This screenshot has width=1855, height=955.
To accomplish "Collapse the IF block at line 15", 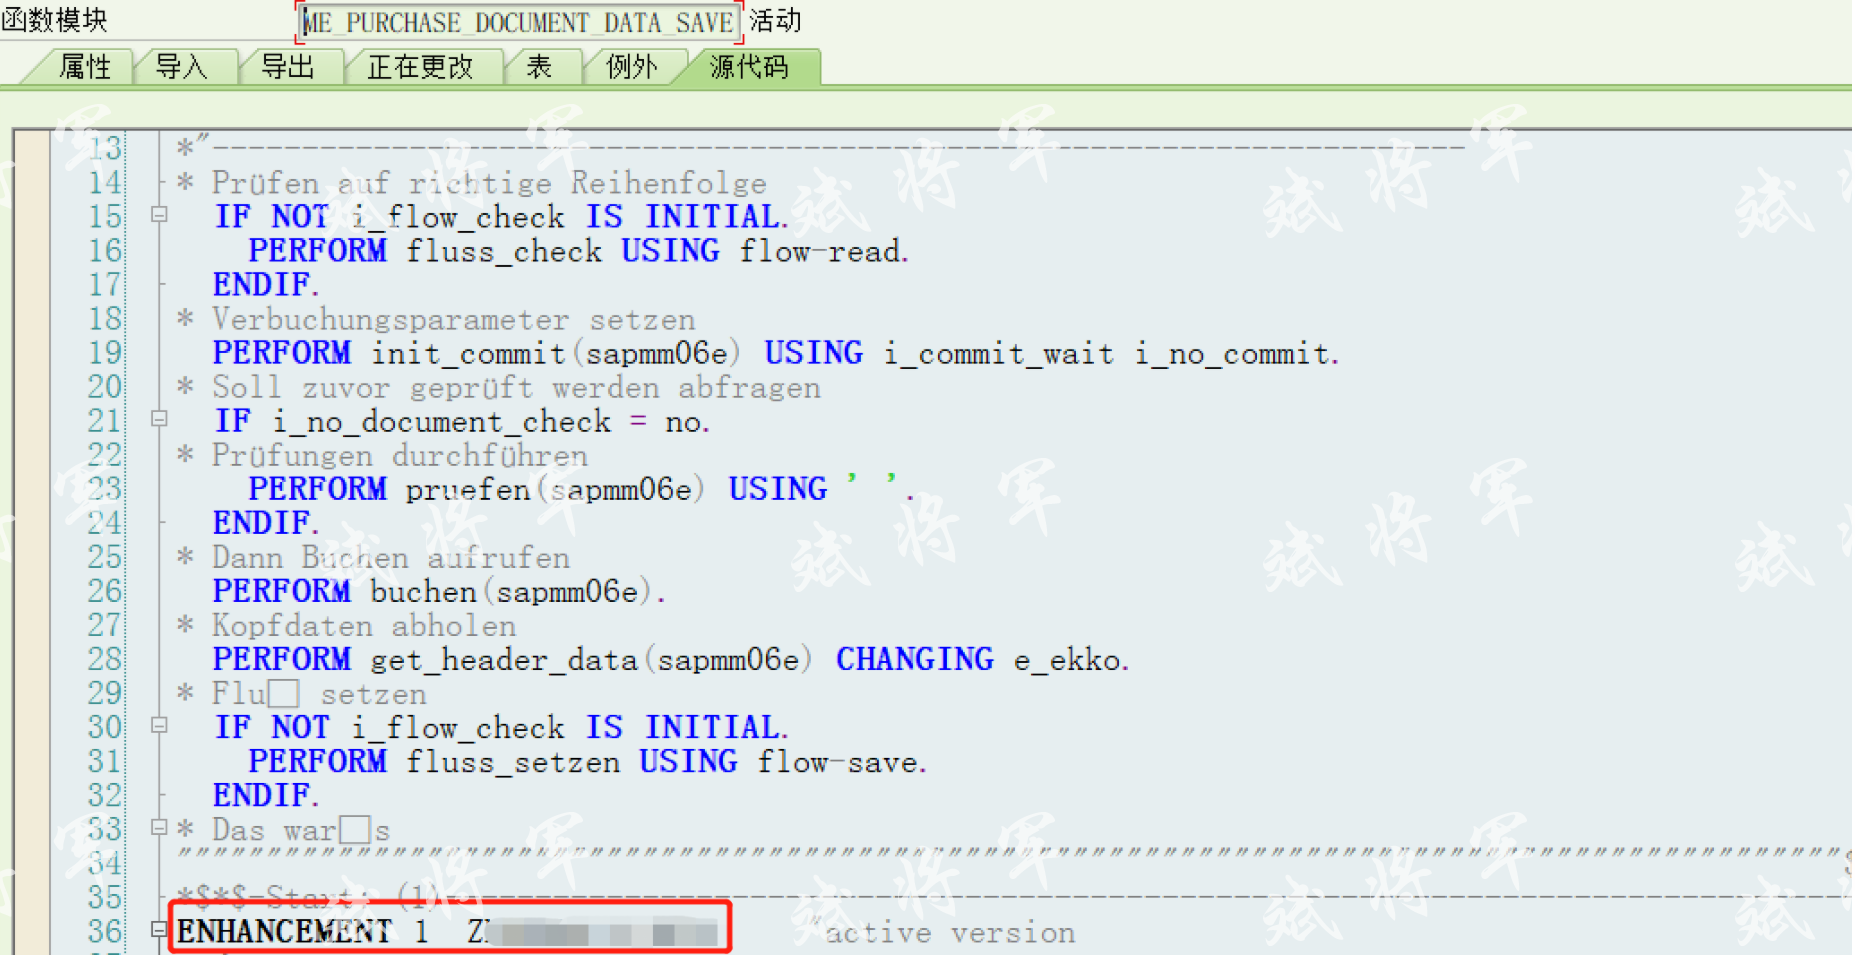I will pyautogui.click(x=159, y=214).
